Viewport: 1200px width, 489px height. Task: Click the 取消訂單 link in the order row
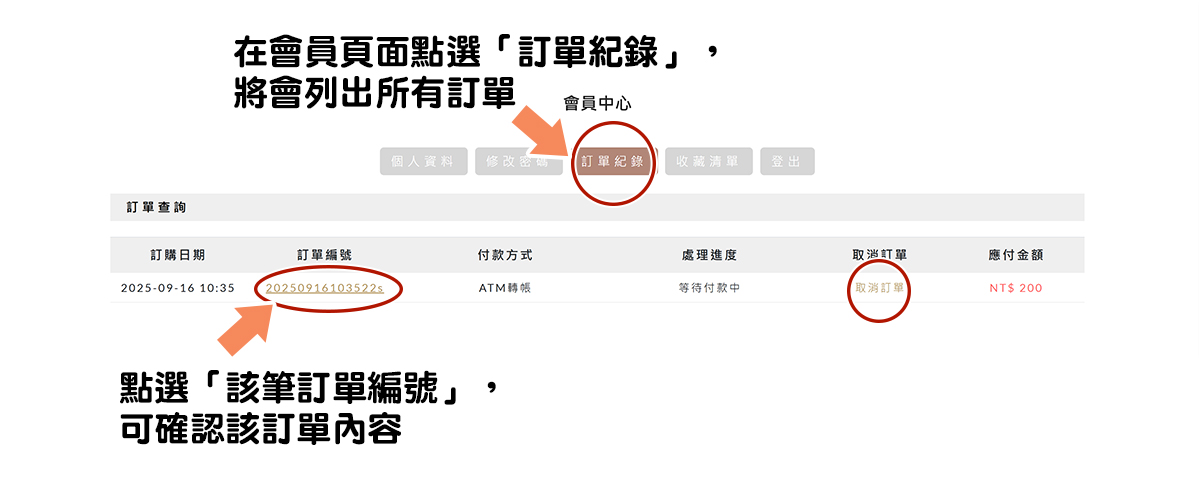click(880, 288)
